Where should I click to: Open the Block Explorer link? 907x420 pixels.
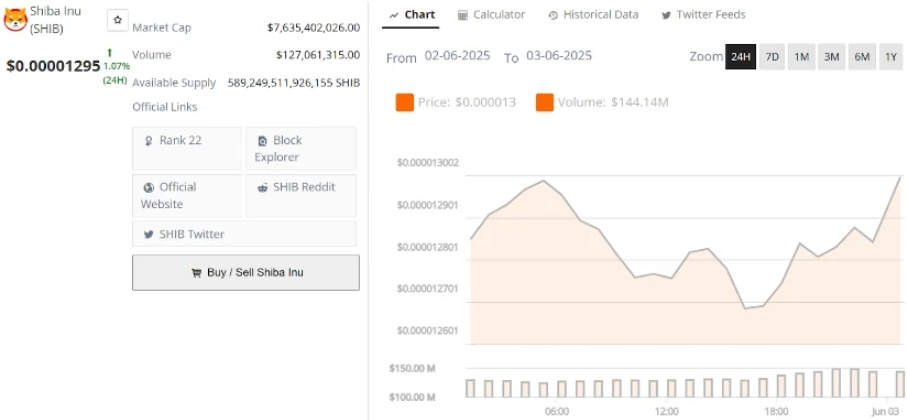tap(301, 149)
